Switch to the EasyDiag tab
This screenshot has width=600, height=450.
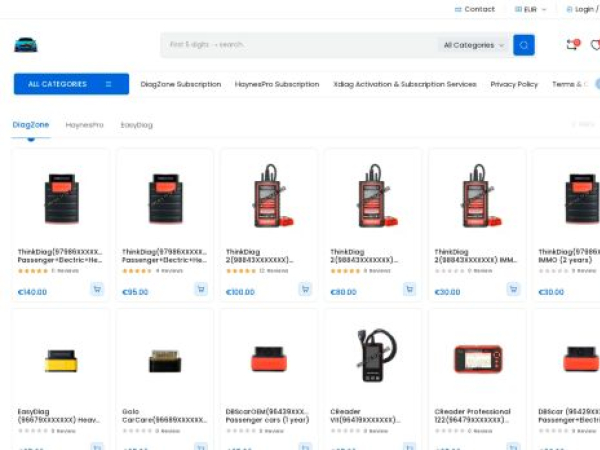click(x=137, y=125)
